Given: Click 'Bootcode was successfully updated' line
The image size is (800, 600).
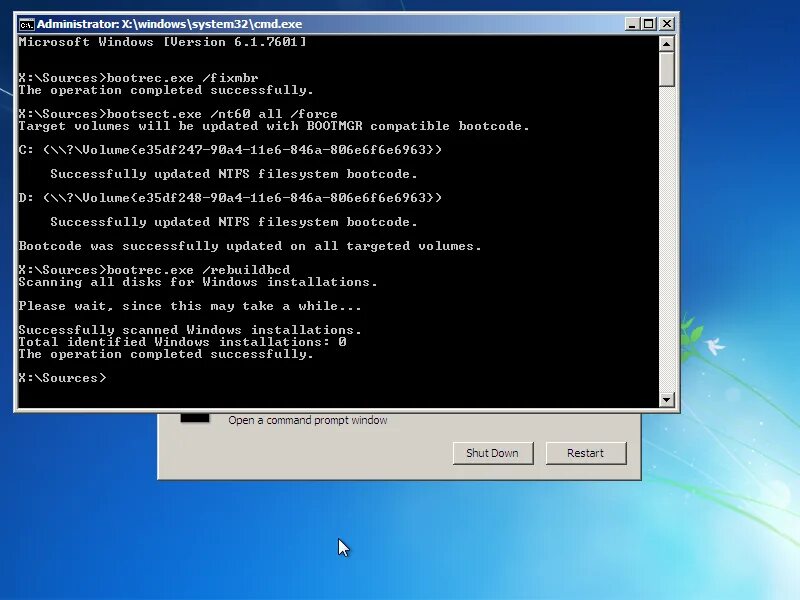Looking at the screenshot, I should (x=250, y=246).
